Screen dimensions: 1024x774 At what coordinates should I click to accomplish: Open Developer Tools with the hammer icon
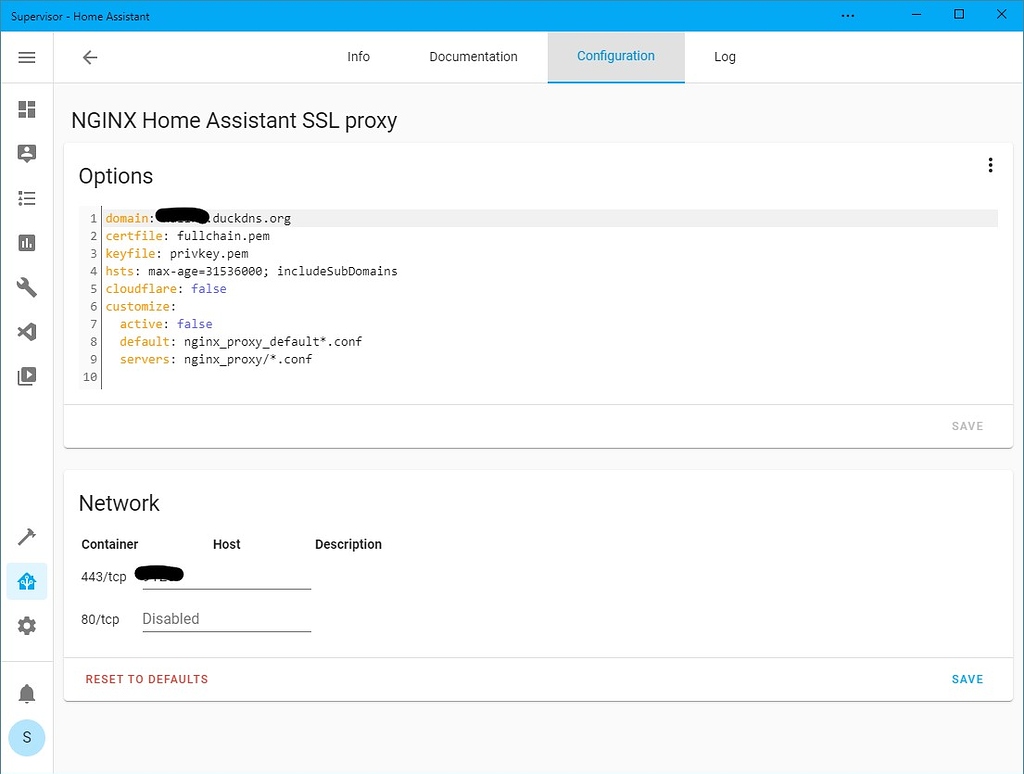coord(26,537)
